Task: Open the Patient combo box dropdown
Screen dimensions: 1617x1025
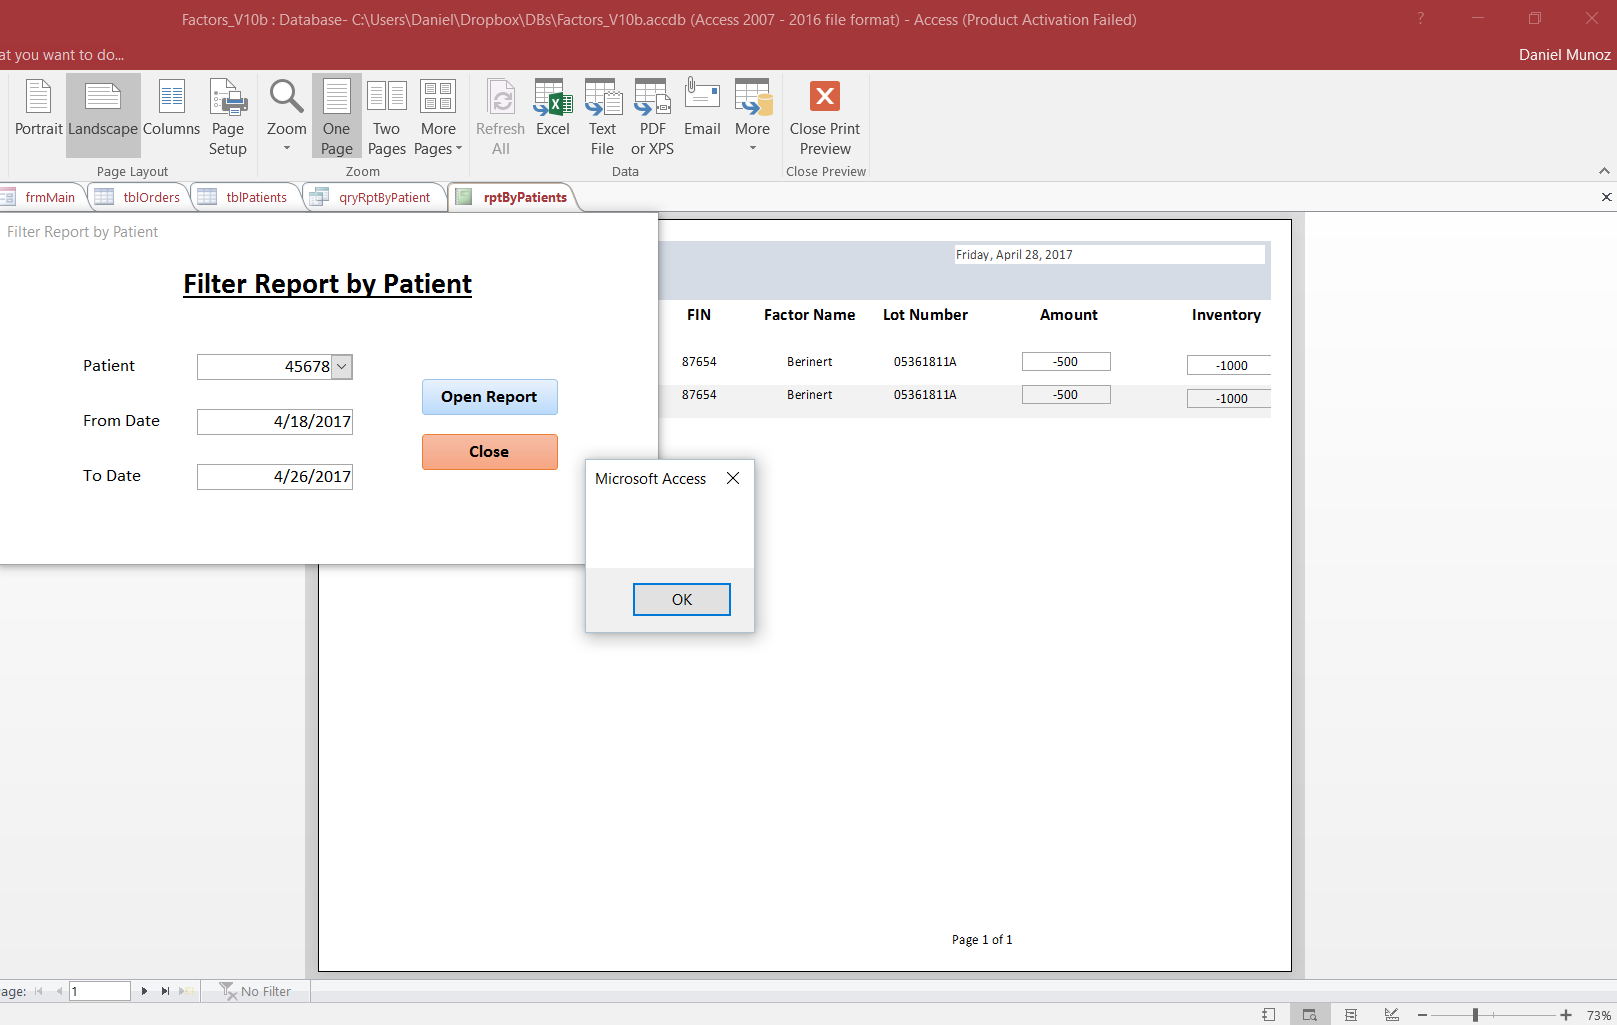Action: (341, 367)
